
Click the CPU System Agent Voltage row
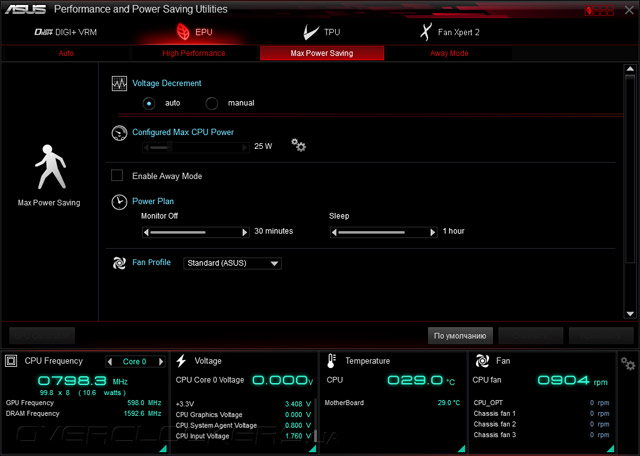[243, 425]
